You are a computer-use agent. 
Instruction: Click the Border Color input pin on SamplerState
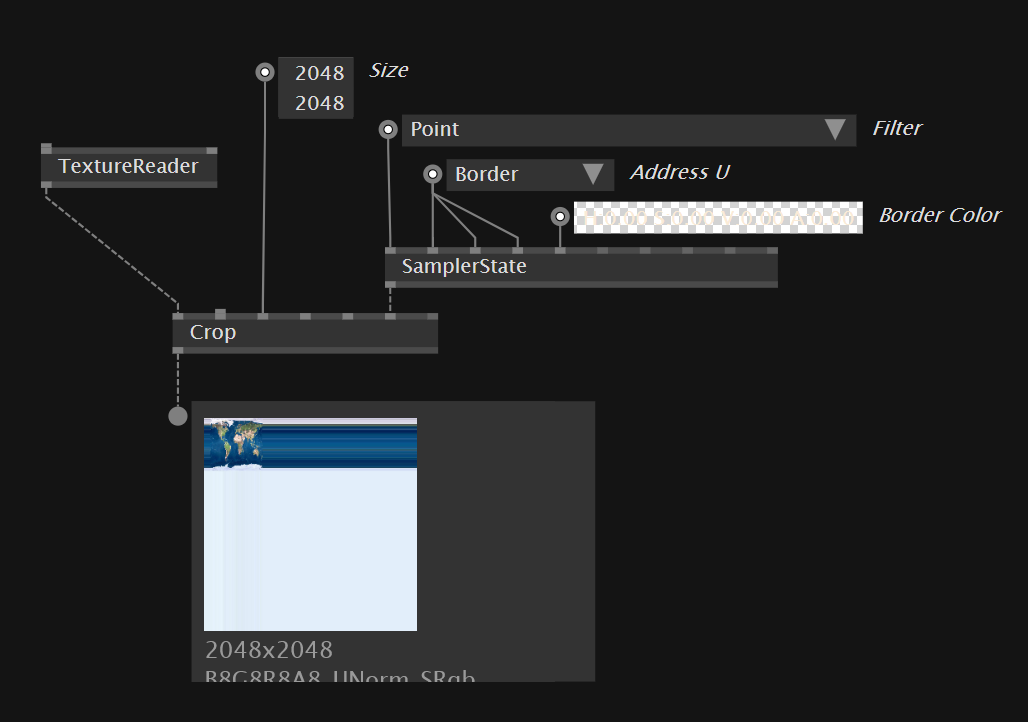(x=560, y=251)
